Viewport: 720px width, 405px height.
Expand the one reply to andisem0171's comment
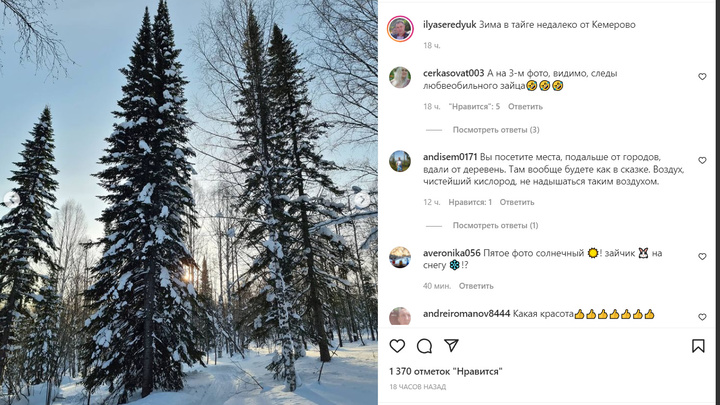click(x=495, y=225)
